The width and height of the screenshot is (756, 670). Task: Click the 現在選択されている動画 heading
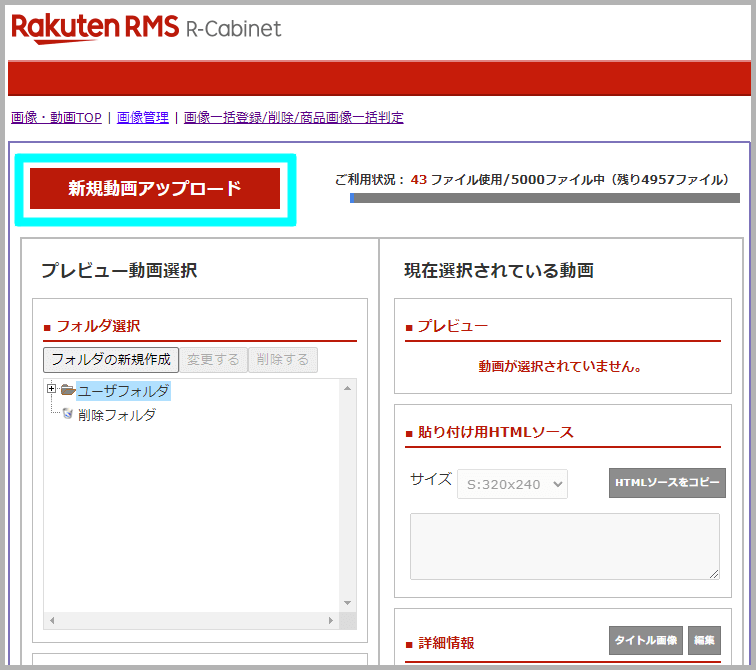499,270
